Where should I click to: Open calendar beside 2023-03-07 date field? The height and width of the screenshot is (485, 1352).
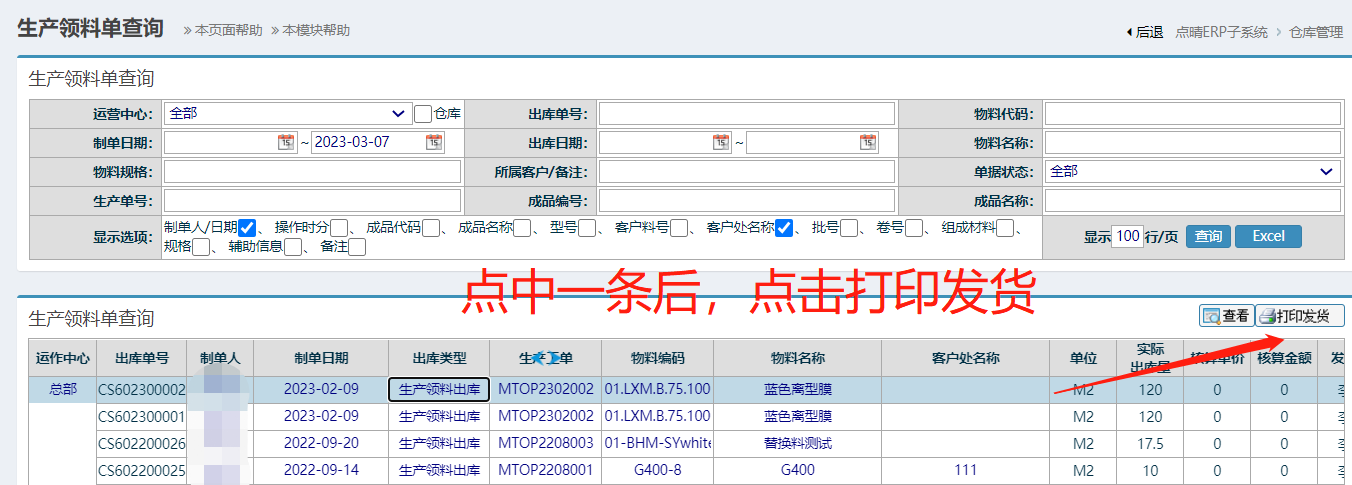(433, 142)
